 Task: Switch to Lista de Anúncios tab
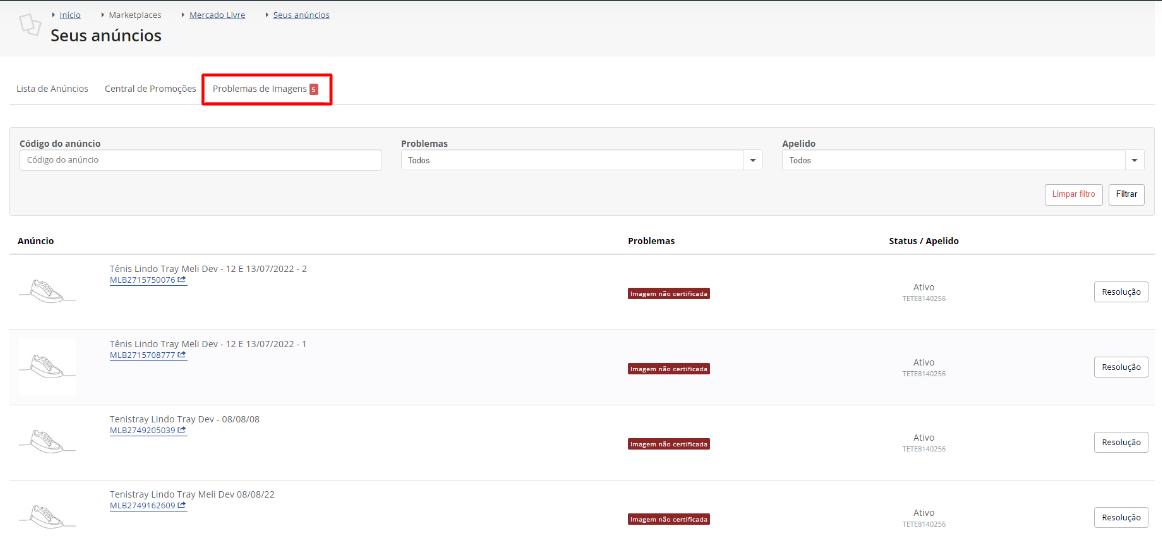(53, 89)
